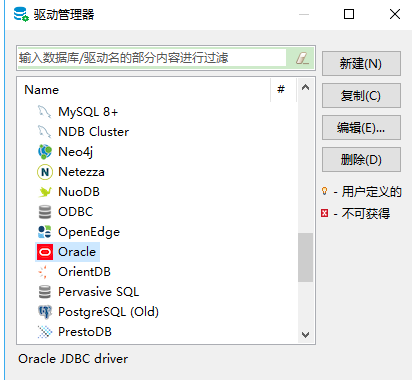Click the driver manager title bar icon
Viewport: 412px width, 380px height.
(21, 14)
